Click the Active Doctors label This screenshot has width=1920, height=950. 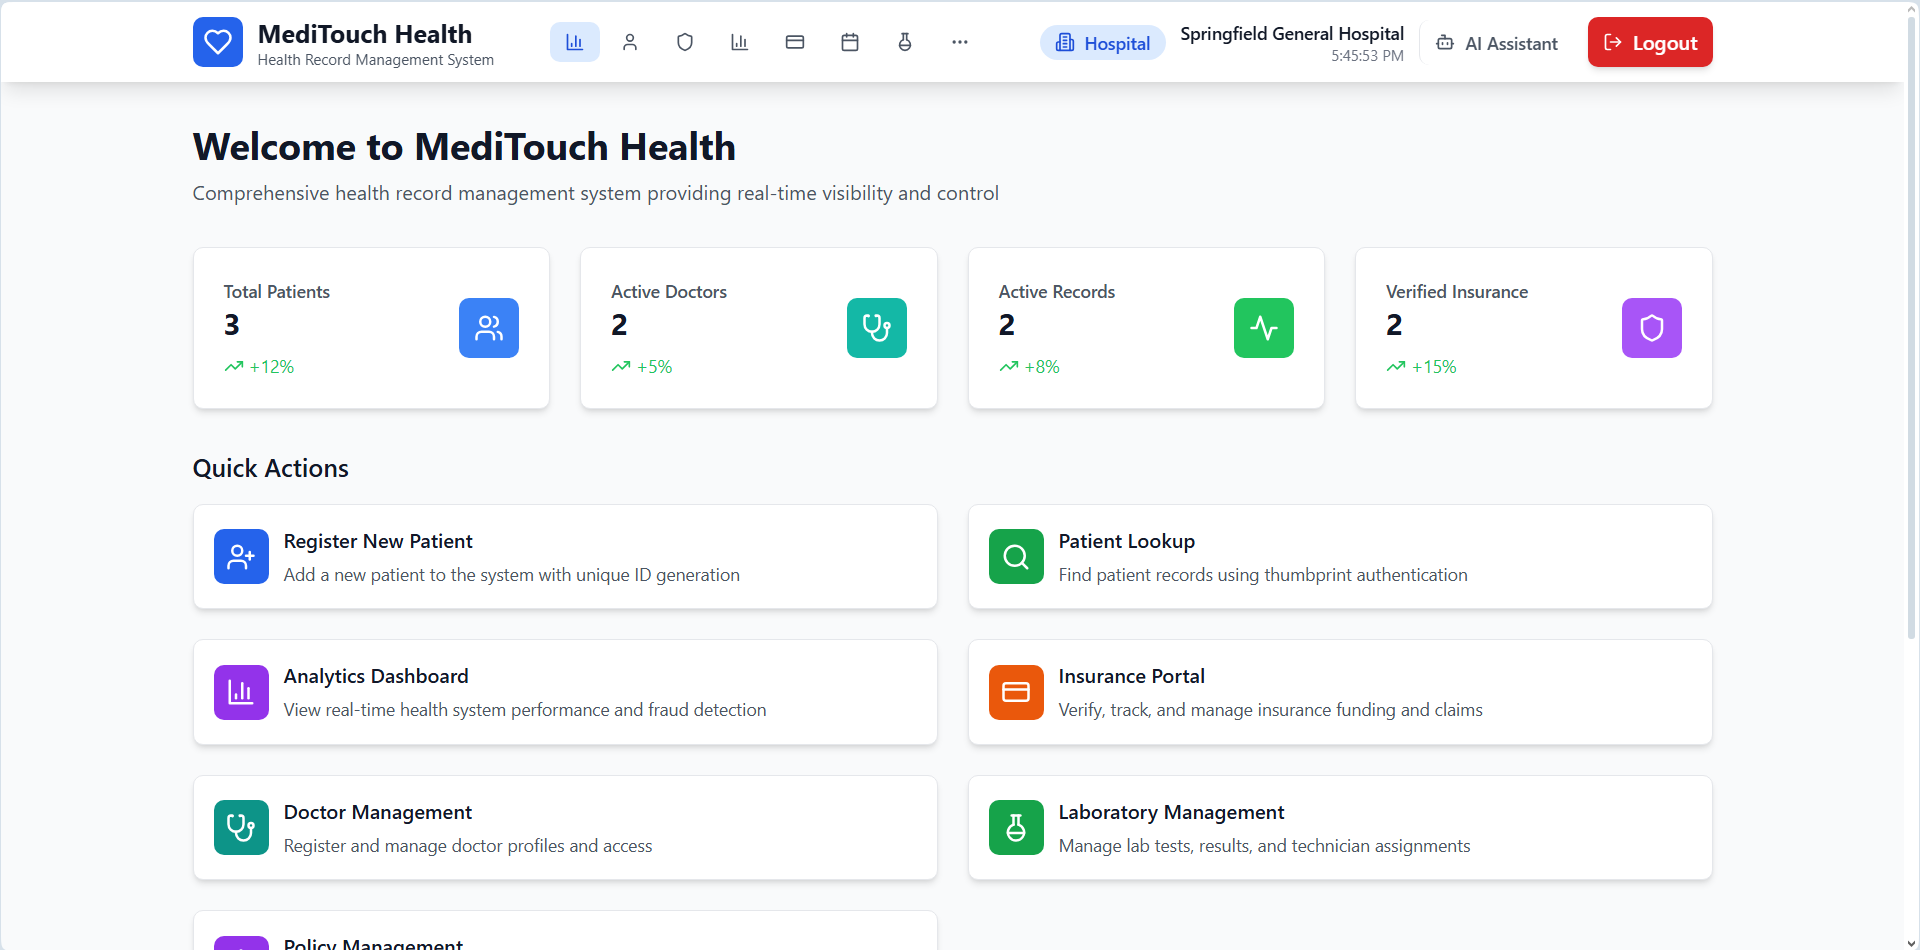click(x=669, y=292)
